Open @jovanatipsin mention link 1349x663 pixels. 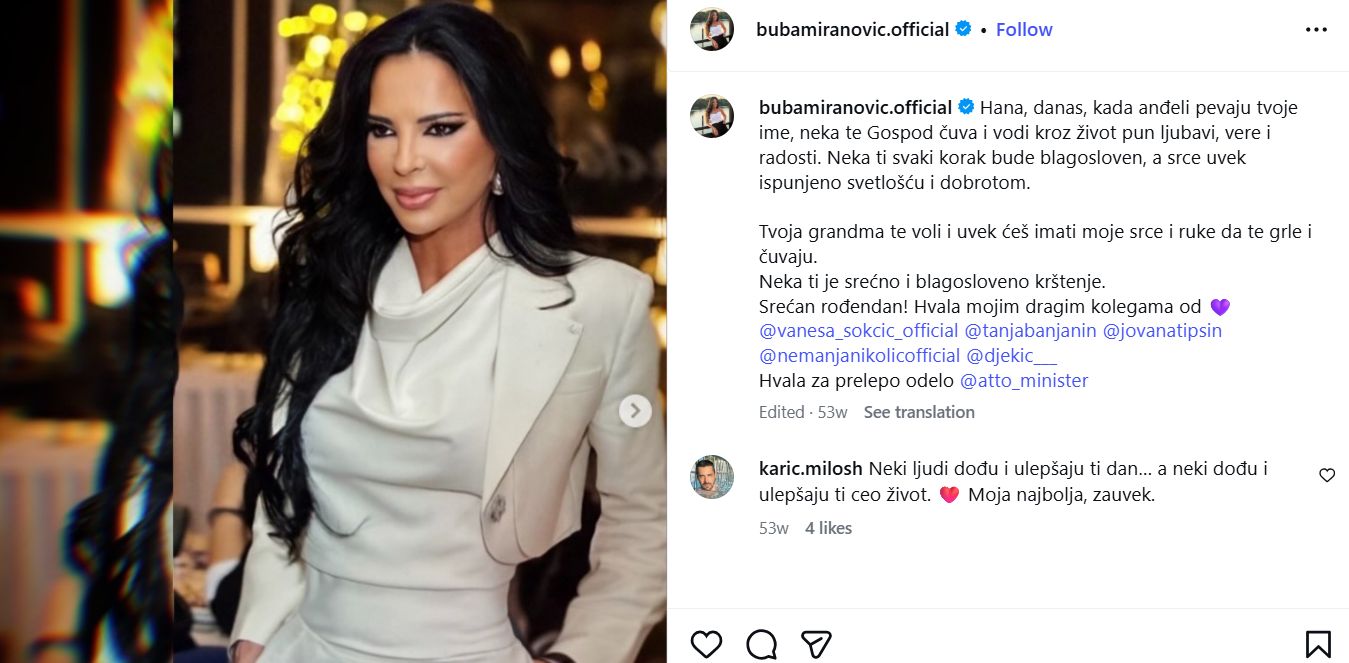click(1162, 331)
